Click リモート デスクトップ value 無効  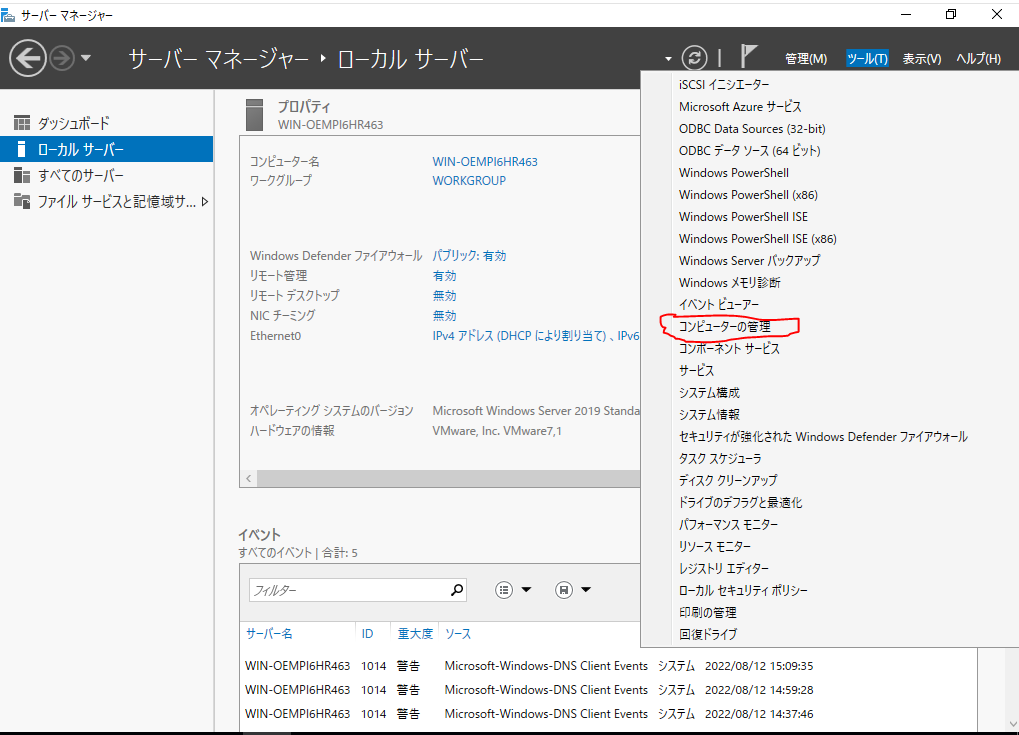click(x=445, y=295)
